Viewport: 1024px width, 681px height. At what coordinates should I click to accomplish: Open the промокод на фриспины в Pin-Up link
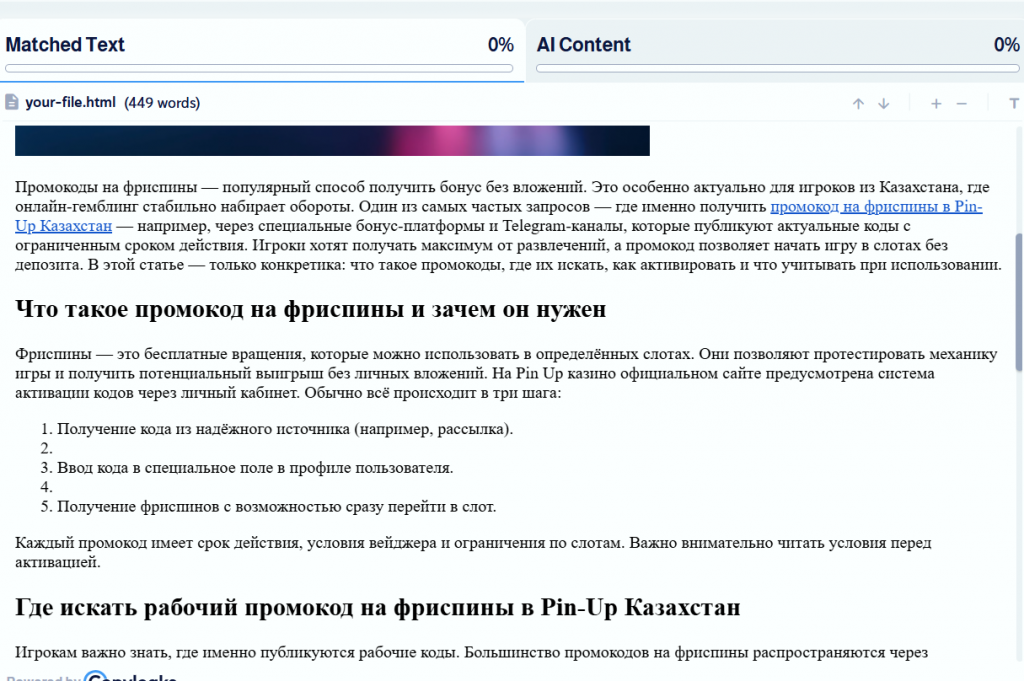coord(875,207)
